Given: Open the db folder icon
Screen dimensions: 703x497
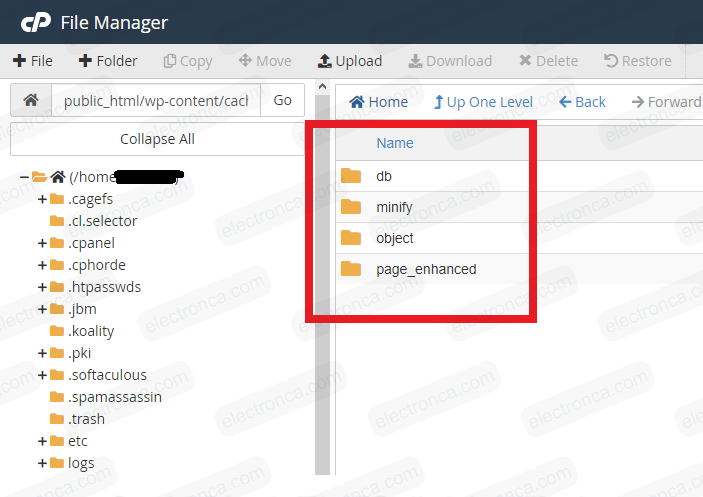Looking at the screenshot, I should 351,176.
